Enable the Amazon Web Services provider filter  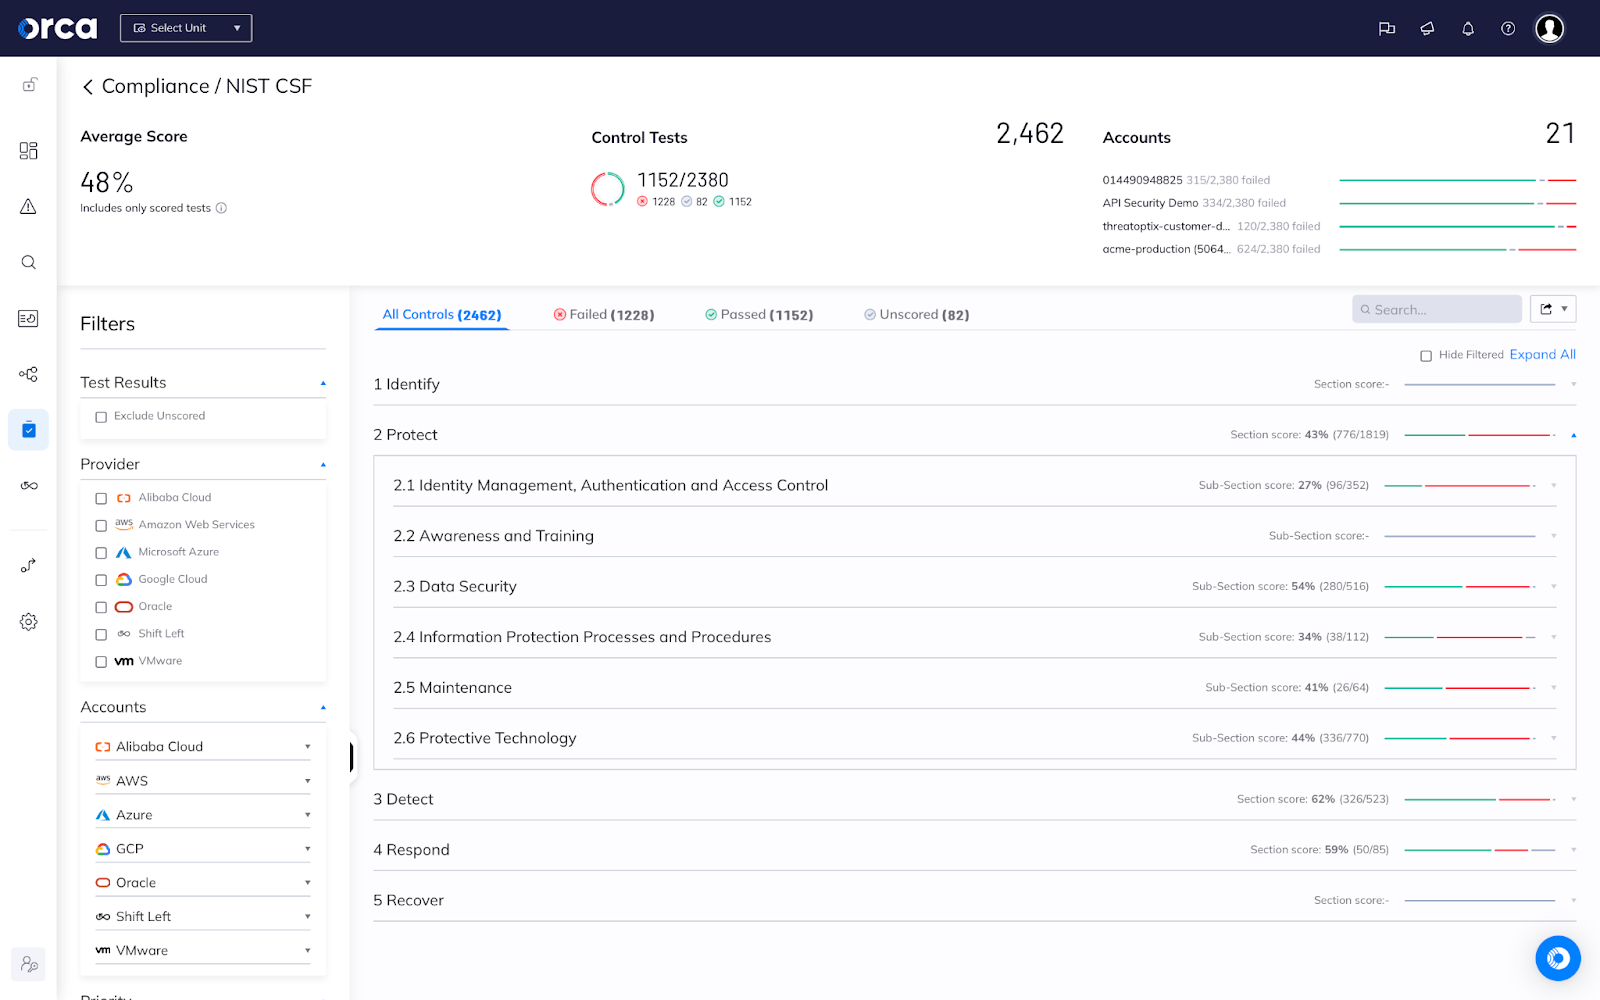click(100, 525)
